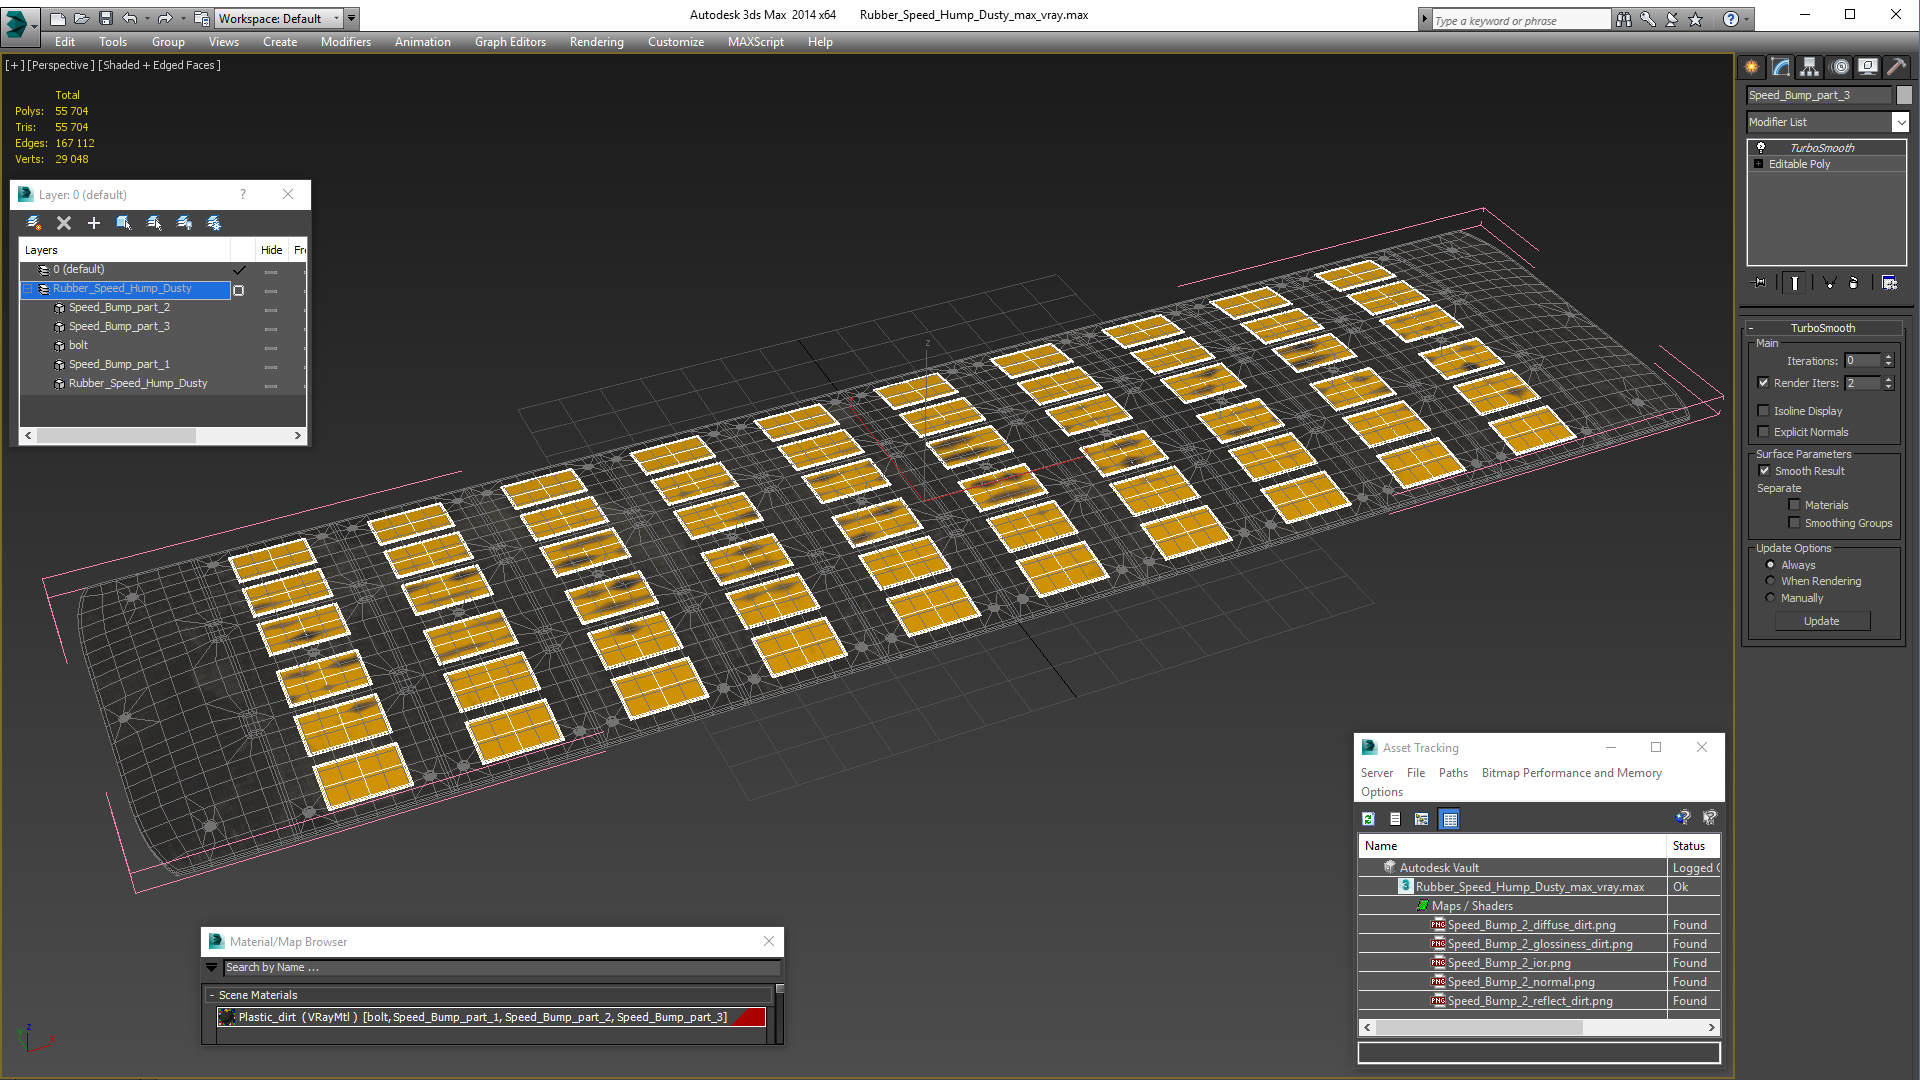The height and width of the screenshot is (1080, 1920).
Task: Open the Rendering menu
Action: point(597,42)
